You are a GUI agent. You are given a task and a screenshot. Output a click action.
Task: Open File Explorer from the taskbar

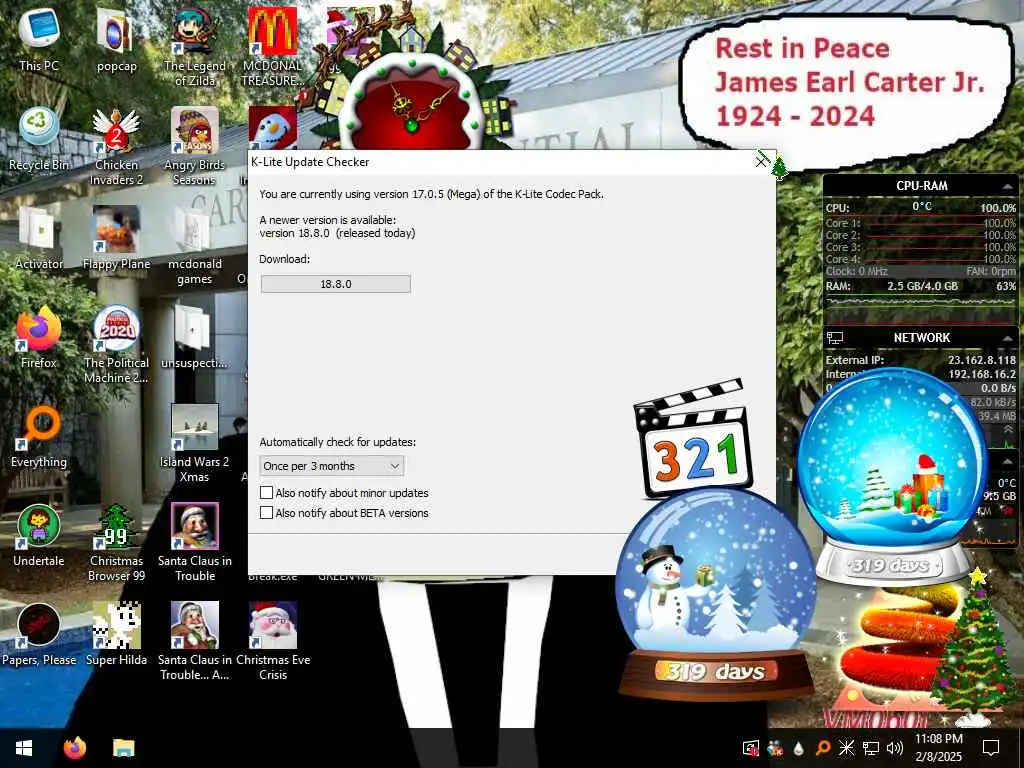[123, 748]
